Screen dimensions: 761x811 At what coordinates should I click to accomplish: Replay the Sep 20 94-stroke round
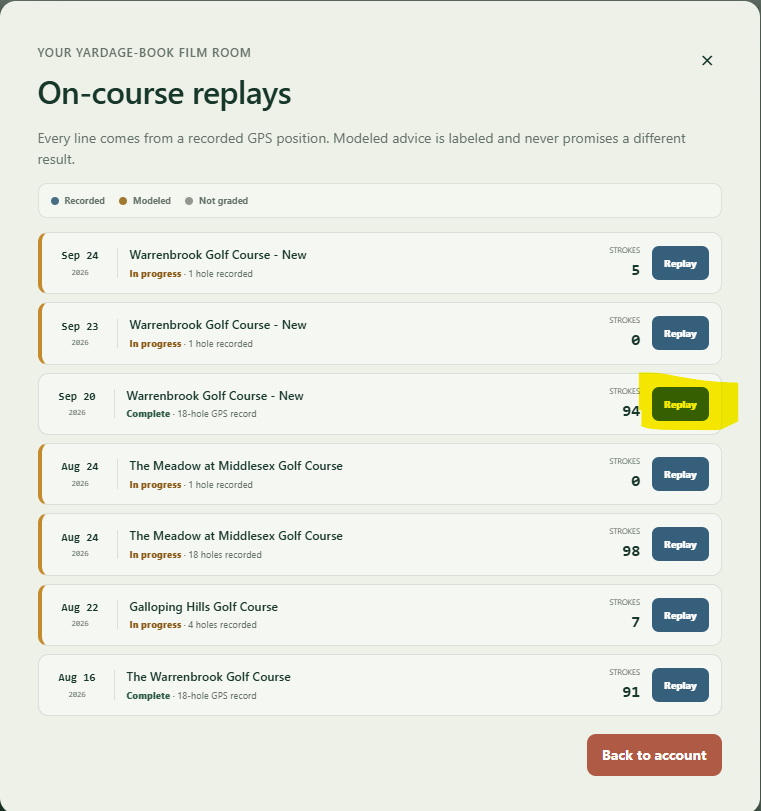[x=680, y=404]
